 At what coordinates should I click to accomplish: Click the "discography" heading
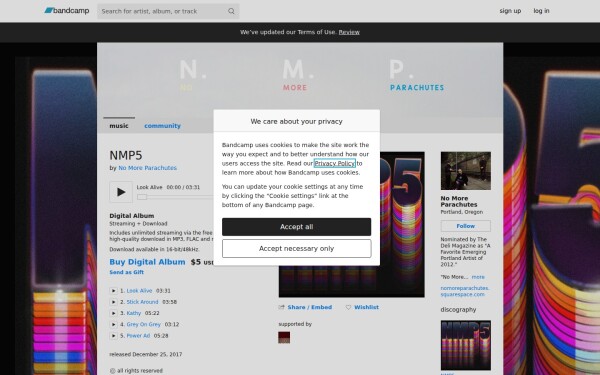(458, 310)
